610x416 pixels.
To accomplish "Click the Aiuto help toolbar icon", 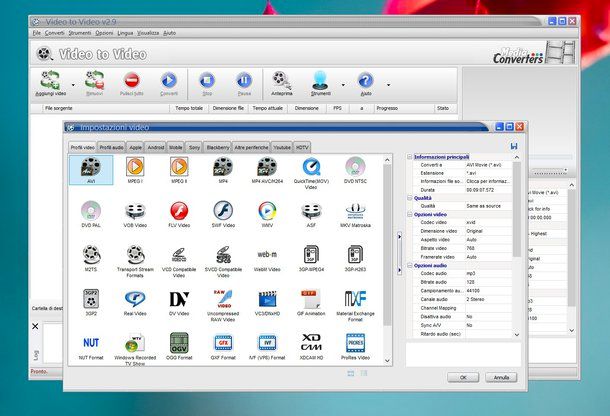I will (x=366, y=83).
